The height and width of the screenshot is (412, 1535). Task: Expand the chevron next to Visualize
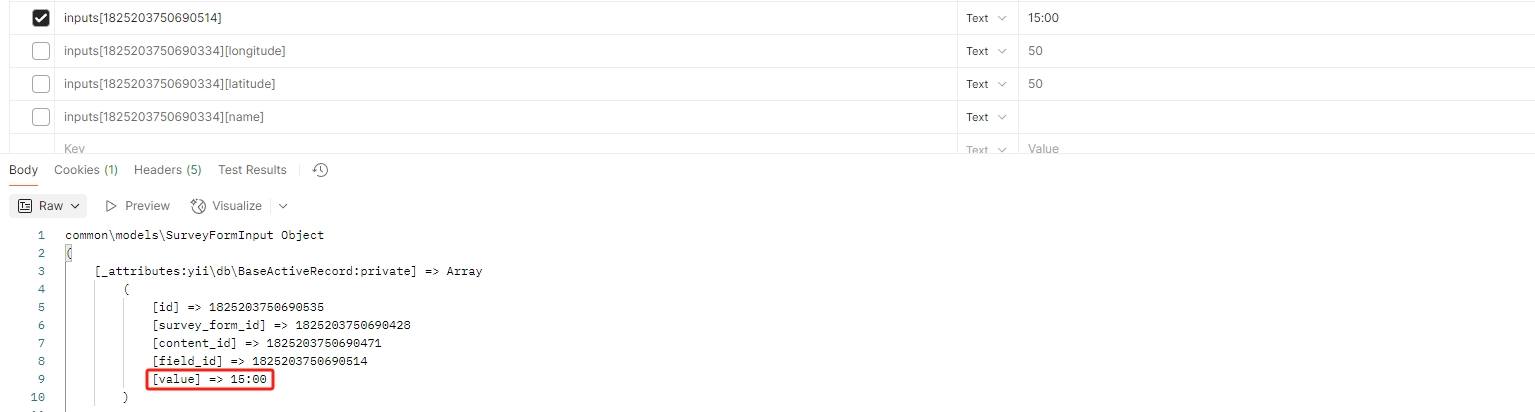point(283,206)
